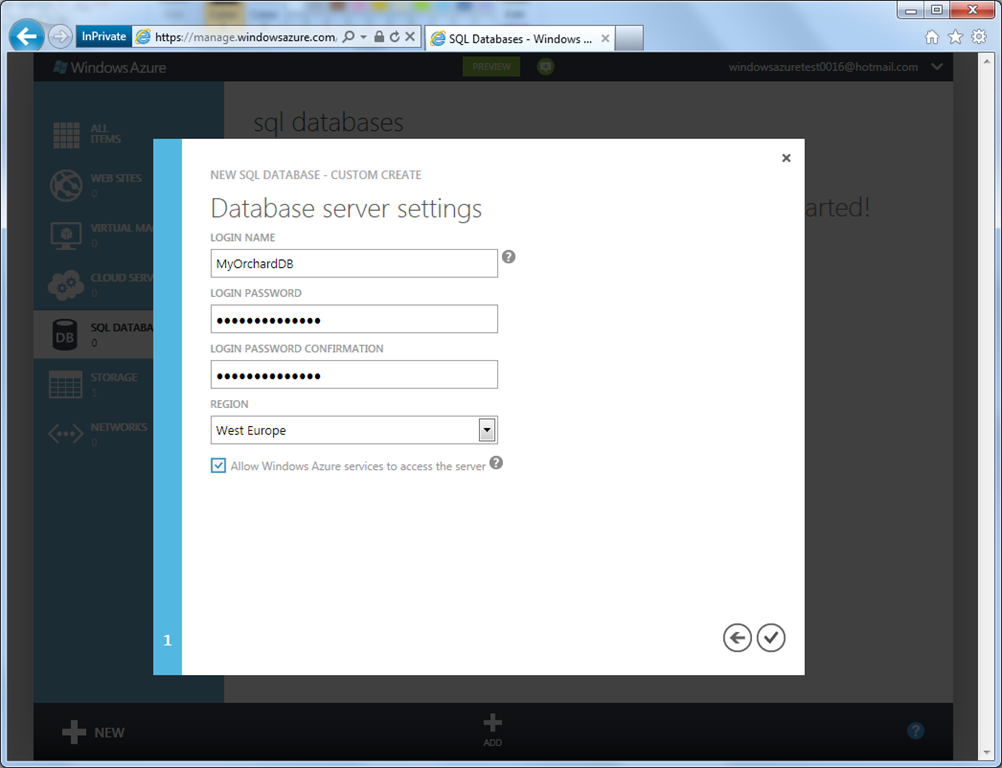The image size is (1002, 768).
Task: Open browser Tools gear icon
Action: click(x=979, y=37)
